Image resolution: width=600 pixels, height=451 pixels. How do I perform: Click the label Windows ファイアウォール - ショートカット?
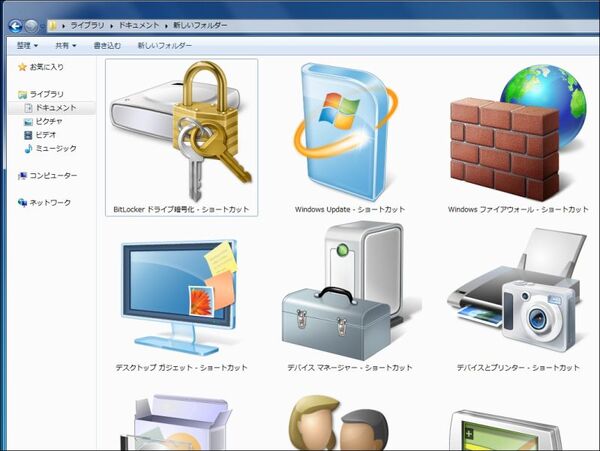[518, 209]
